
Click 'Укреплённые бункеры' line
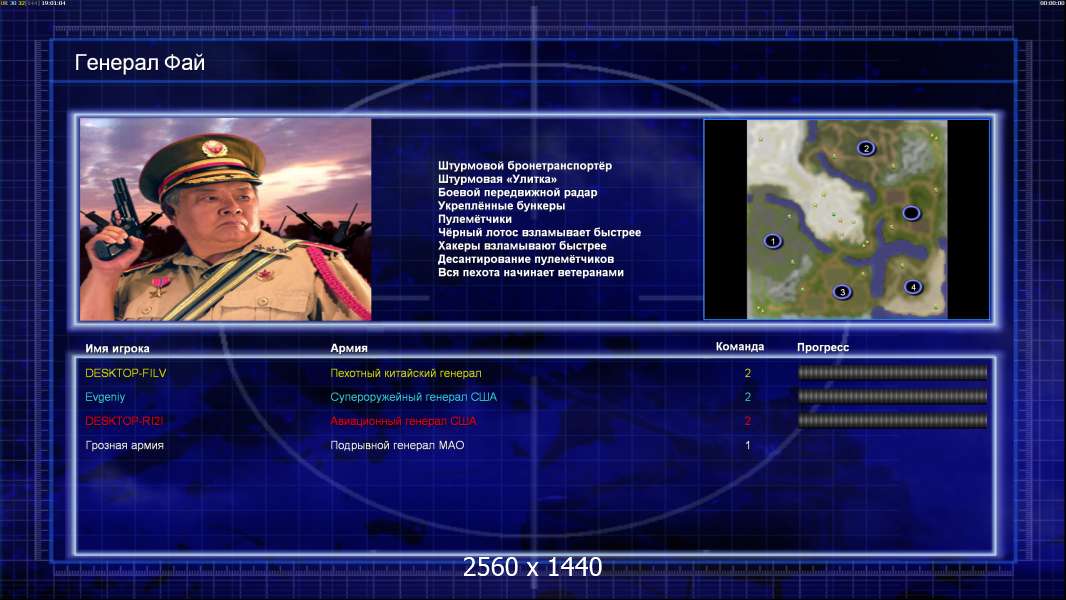coord(501,206)
